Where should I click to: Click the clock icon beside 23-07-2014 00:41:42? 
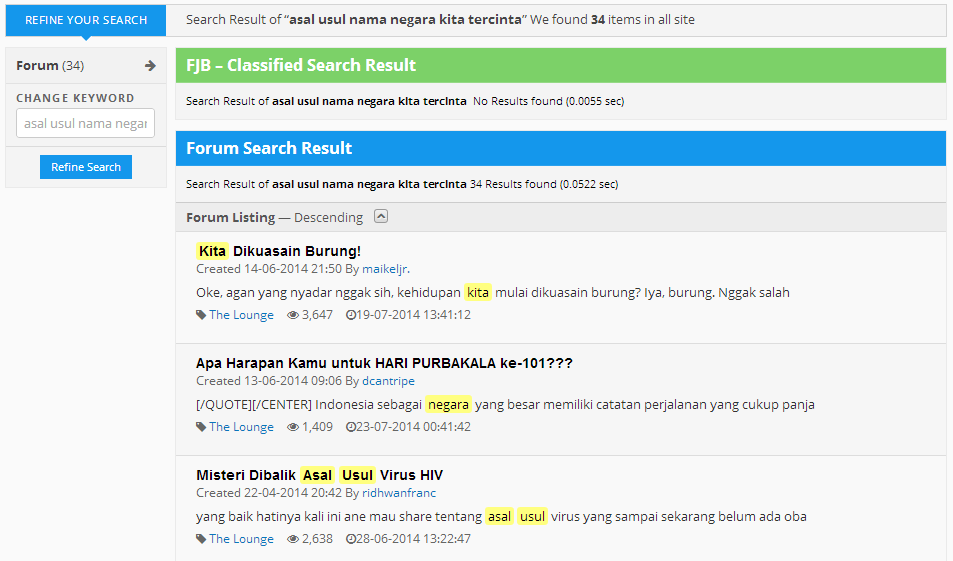[351, 427]
